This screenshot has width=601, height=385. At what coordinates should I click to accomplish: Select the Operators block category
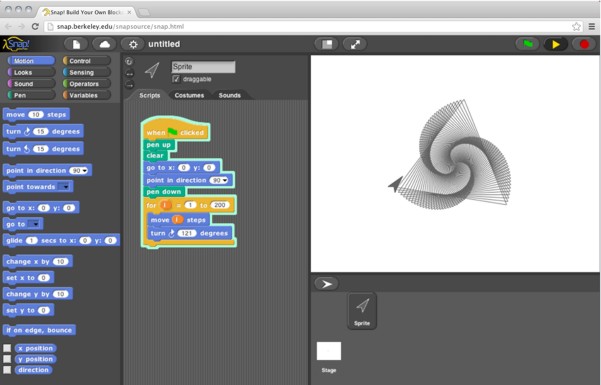pyautogui.click(x=87, y=84)
